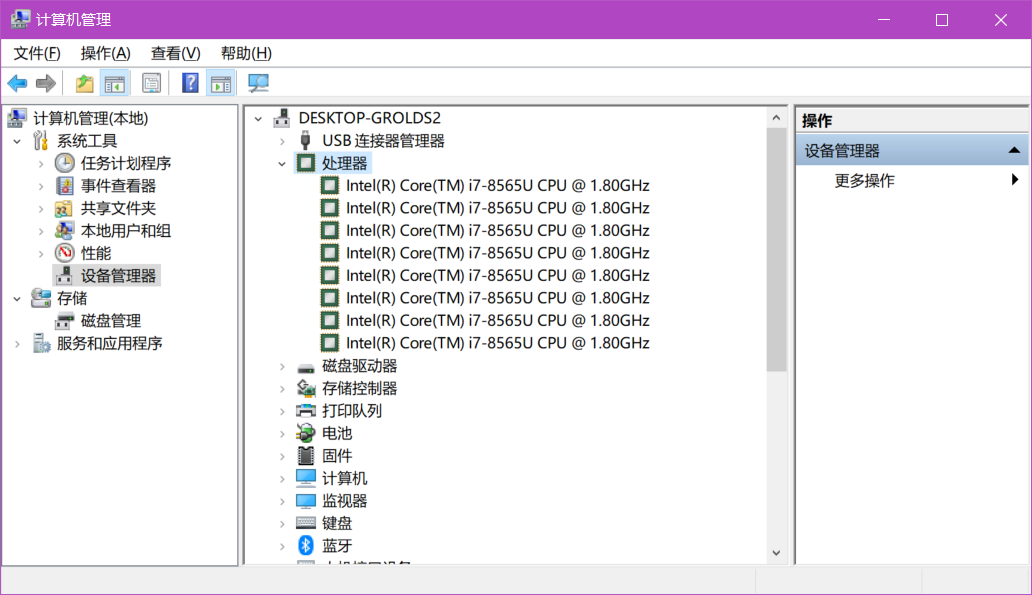Select 本地用户和组 tree item
Viewport: 1032px width, 595px height.
pos(126,231)
